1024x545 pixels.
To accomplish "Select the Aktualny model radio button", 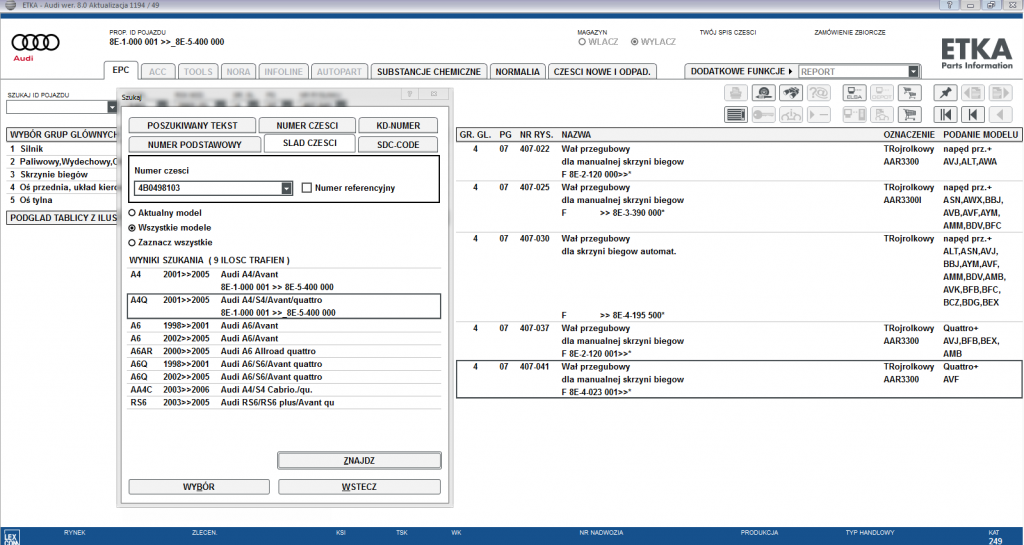I will tap(132, 213).
